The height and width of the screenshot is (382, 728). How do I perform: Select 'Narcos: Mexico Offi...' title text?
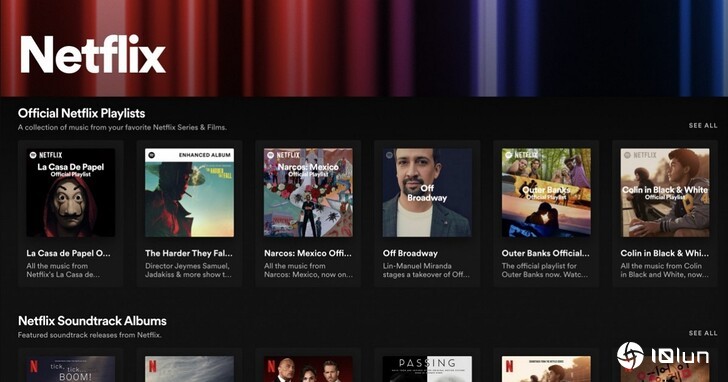tap(308, 253)
